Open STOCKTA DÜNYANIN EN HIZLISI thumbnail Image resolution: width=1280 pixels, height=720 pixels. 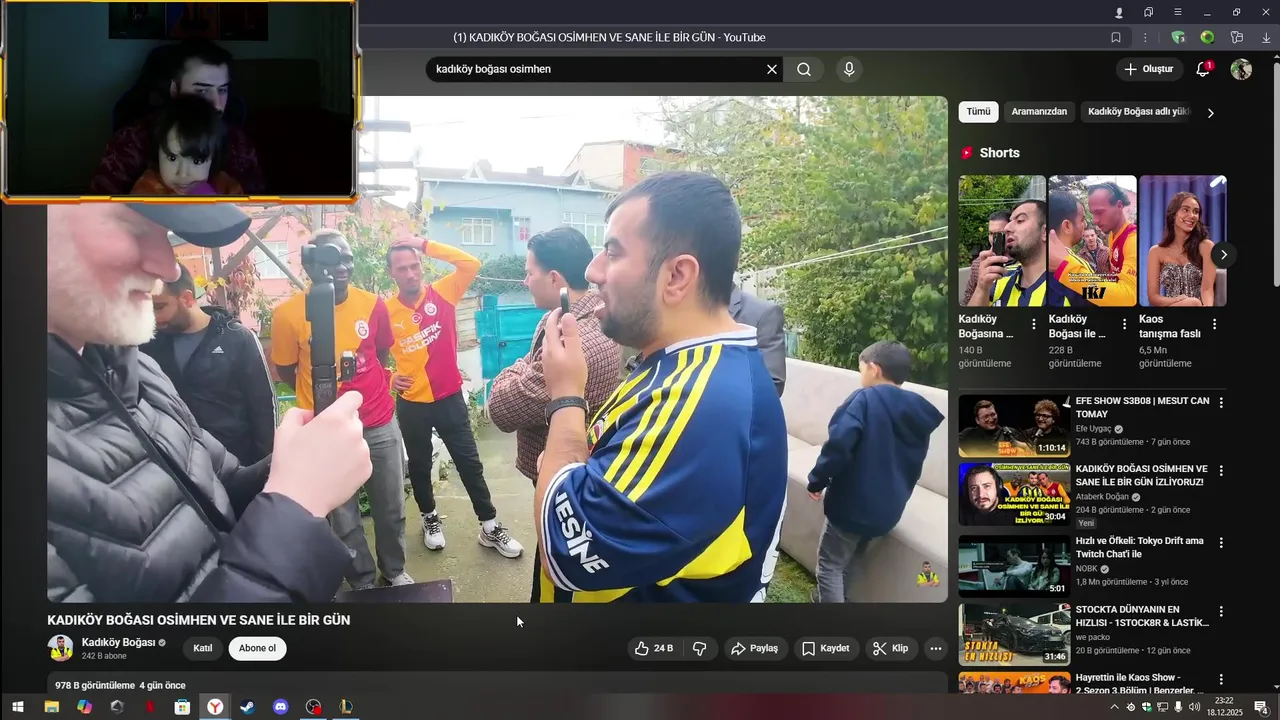(x=1014, y=634)
